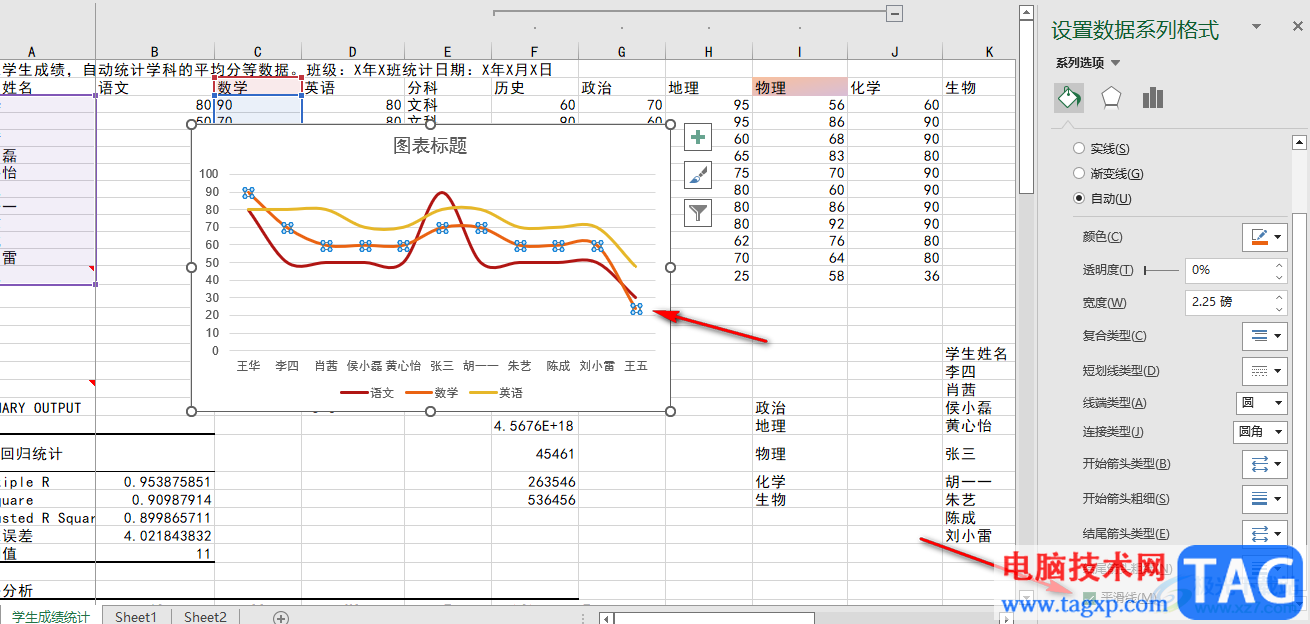Click the 透明度 percentage field
The height and width of the screenshot is (624, 1310).
tap(1228, 270)
